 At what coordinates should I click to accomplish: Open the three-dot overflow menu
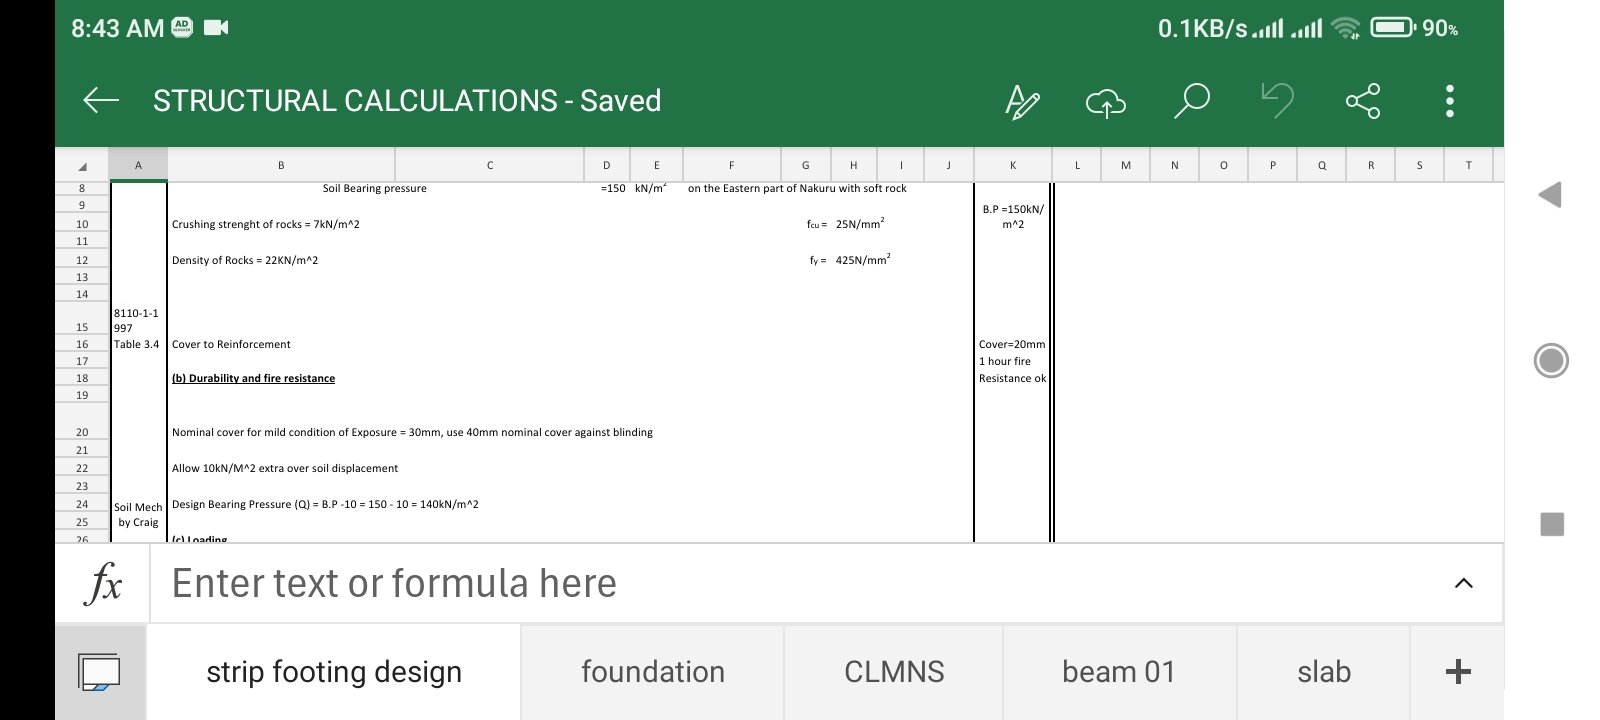click(1449, 101)
